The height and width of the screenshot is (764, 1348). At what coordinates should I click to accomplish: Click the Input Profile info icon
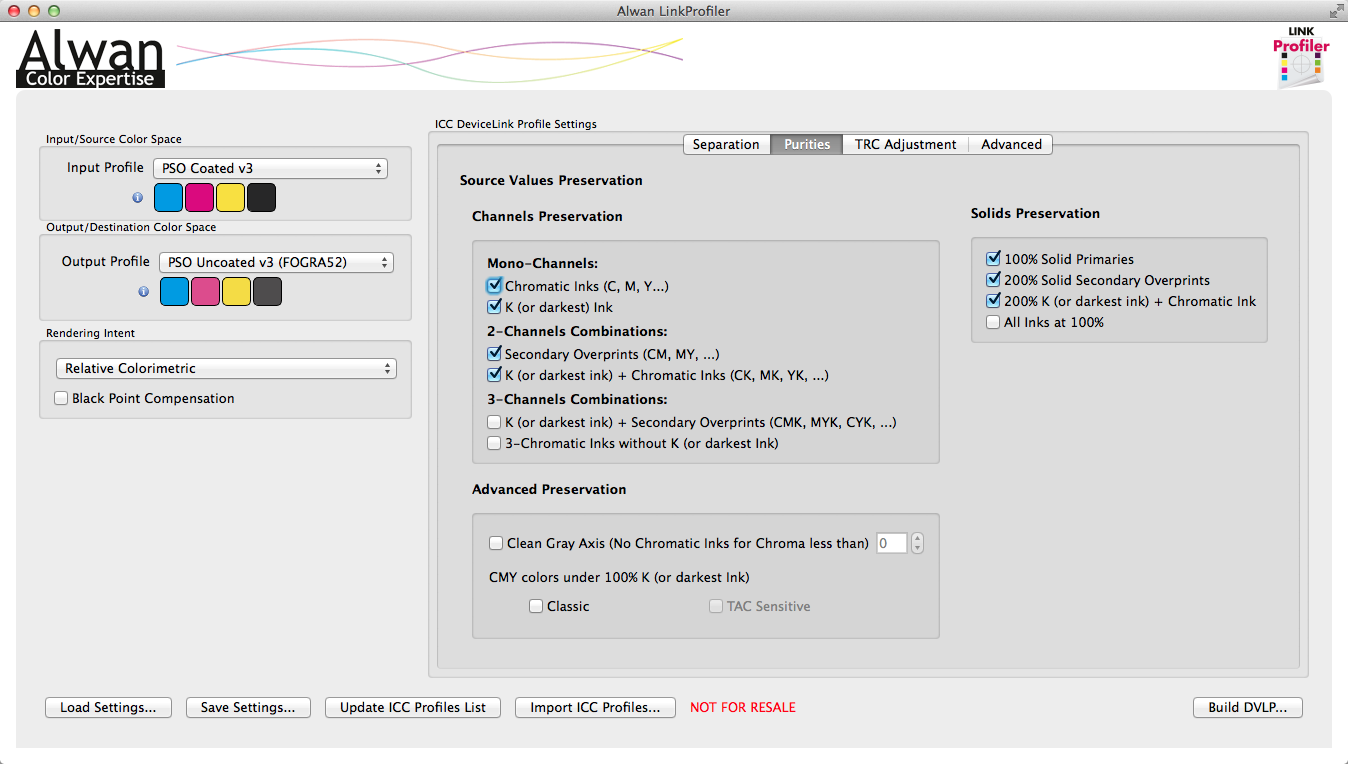click(x=137, y=198)
